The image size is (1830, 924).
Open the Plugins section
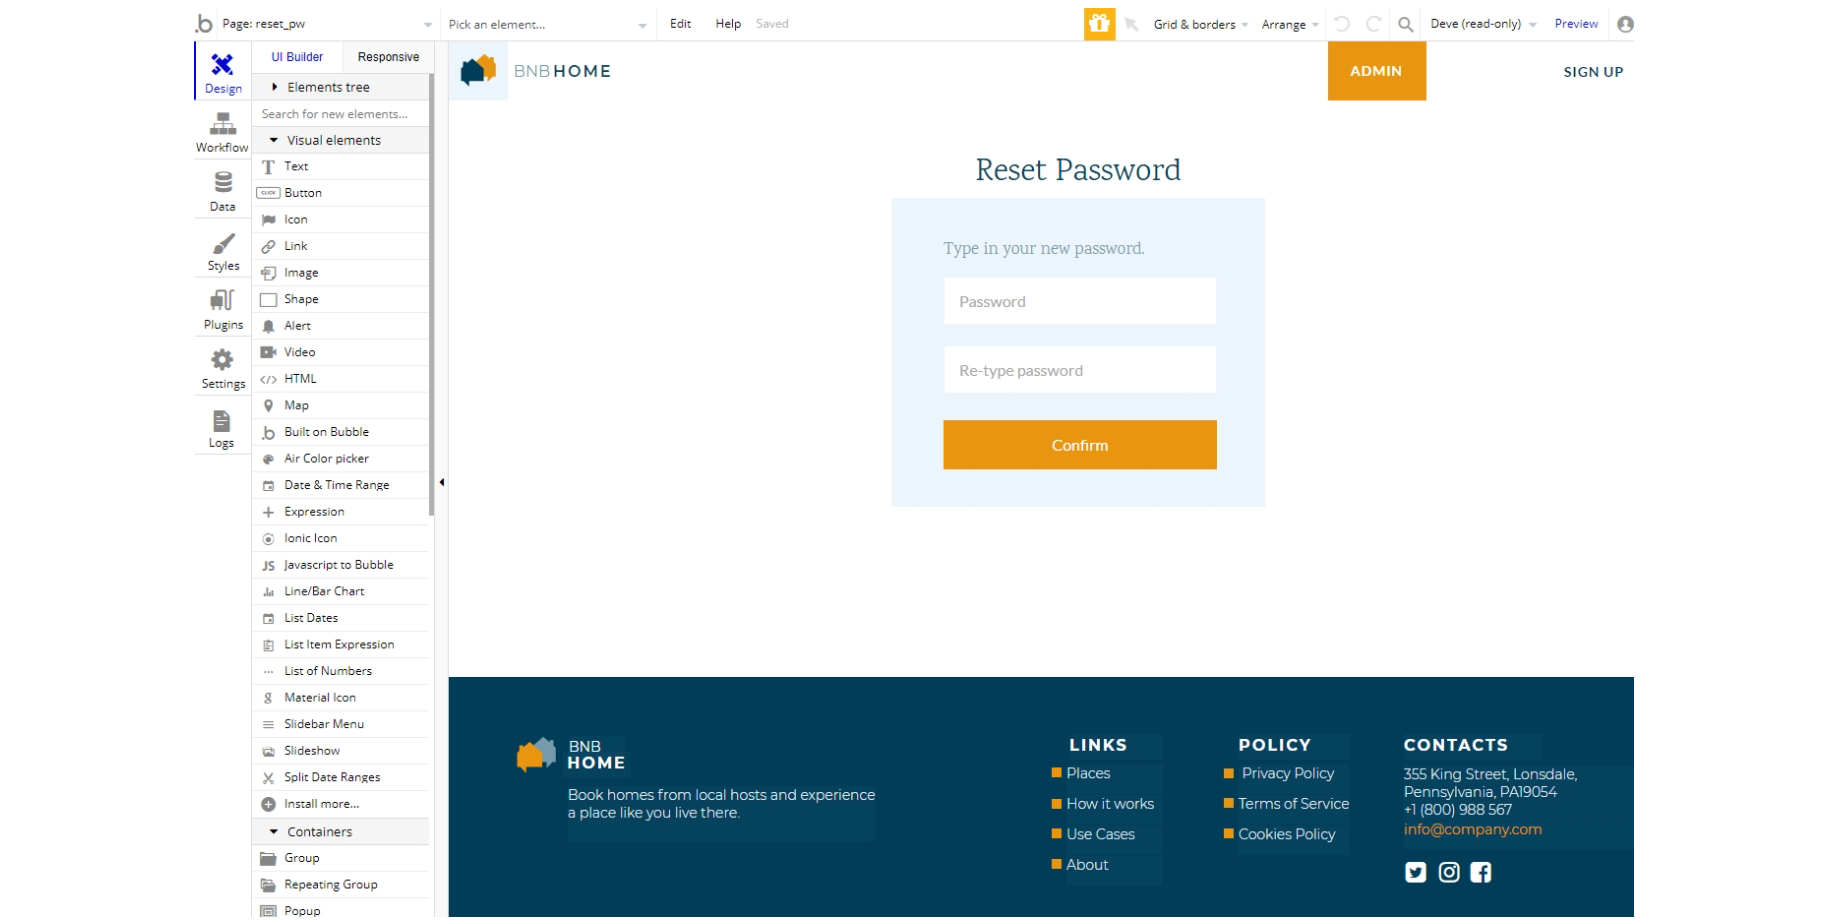pos(222,310)
